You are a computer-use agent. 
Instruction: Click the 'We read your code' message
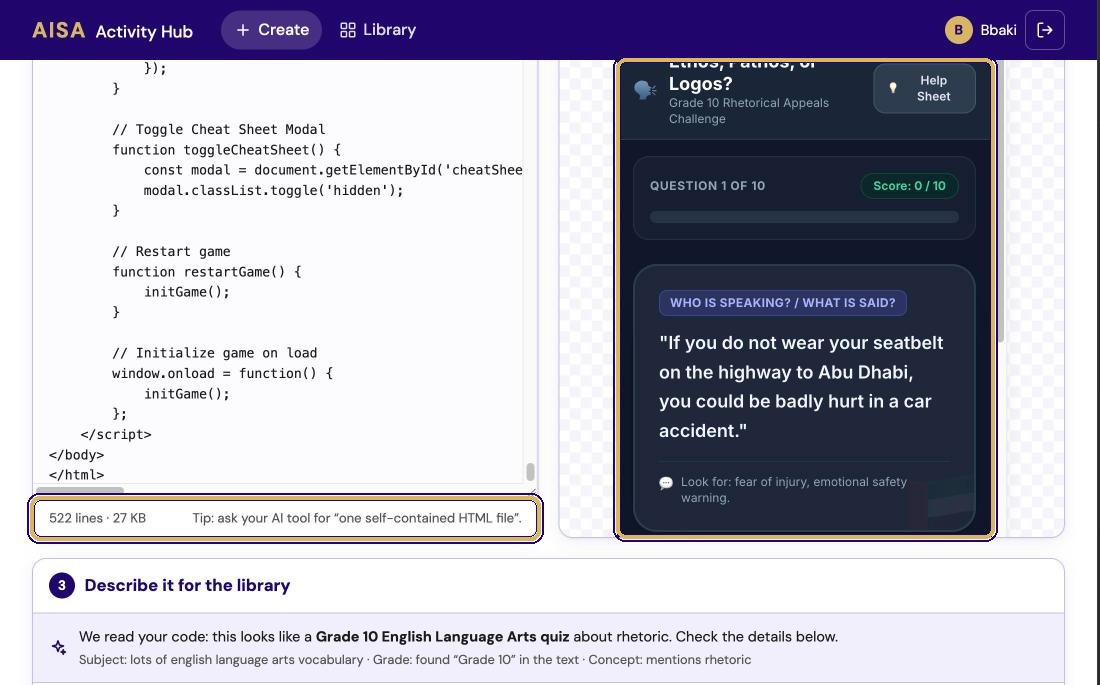[458, 637]
